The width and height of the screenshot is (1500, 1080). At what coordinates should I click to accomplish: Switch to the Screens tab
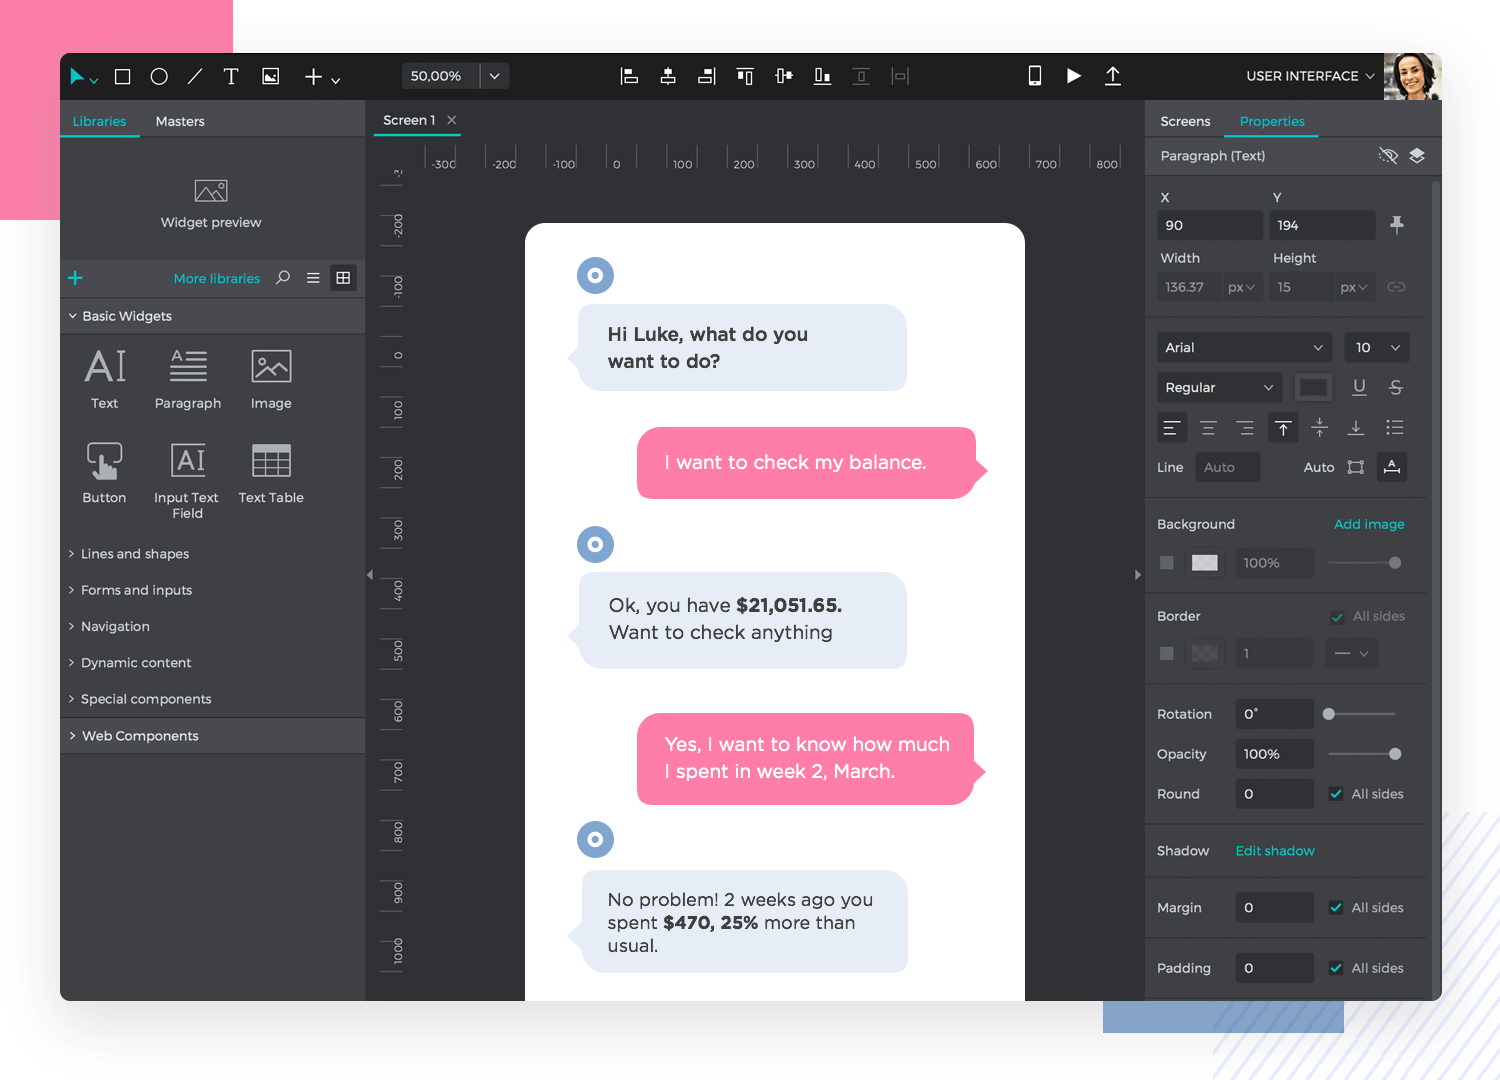pos(1185,121)
